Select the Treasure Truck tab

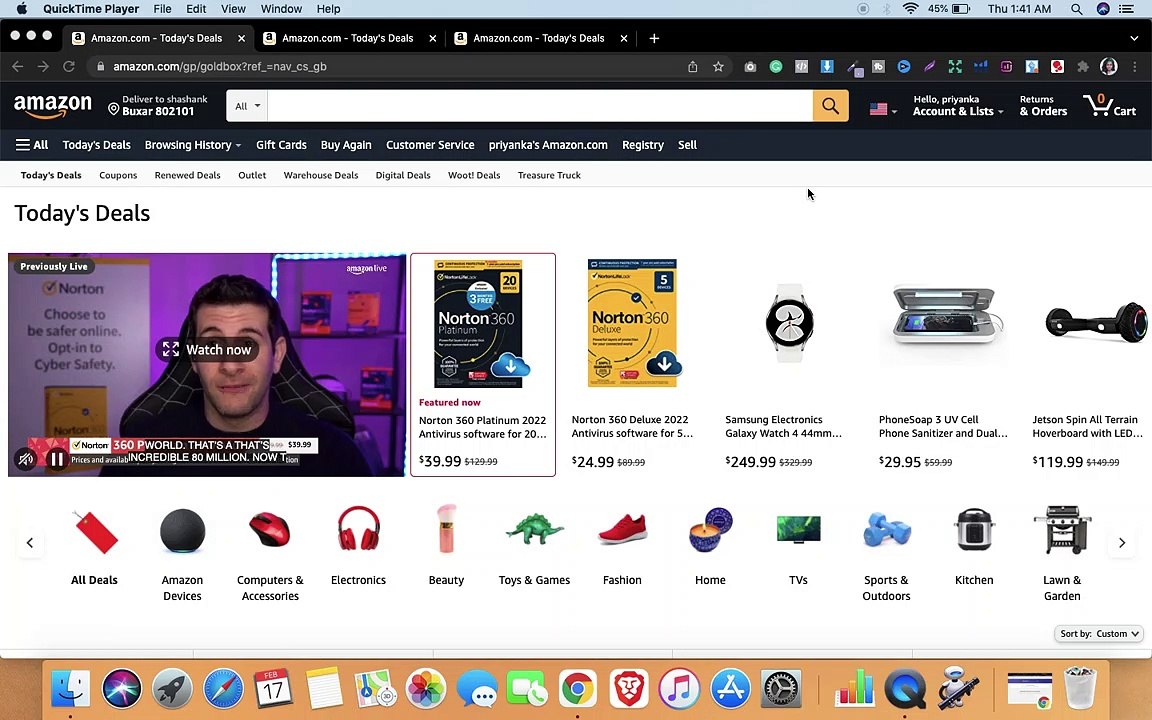point(549,175)
